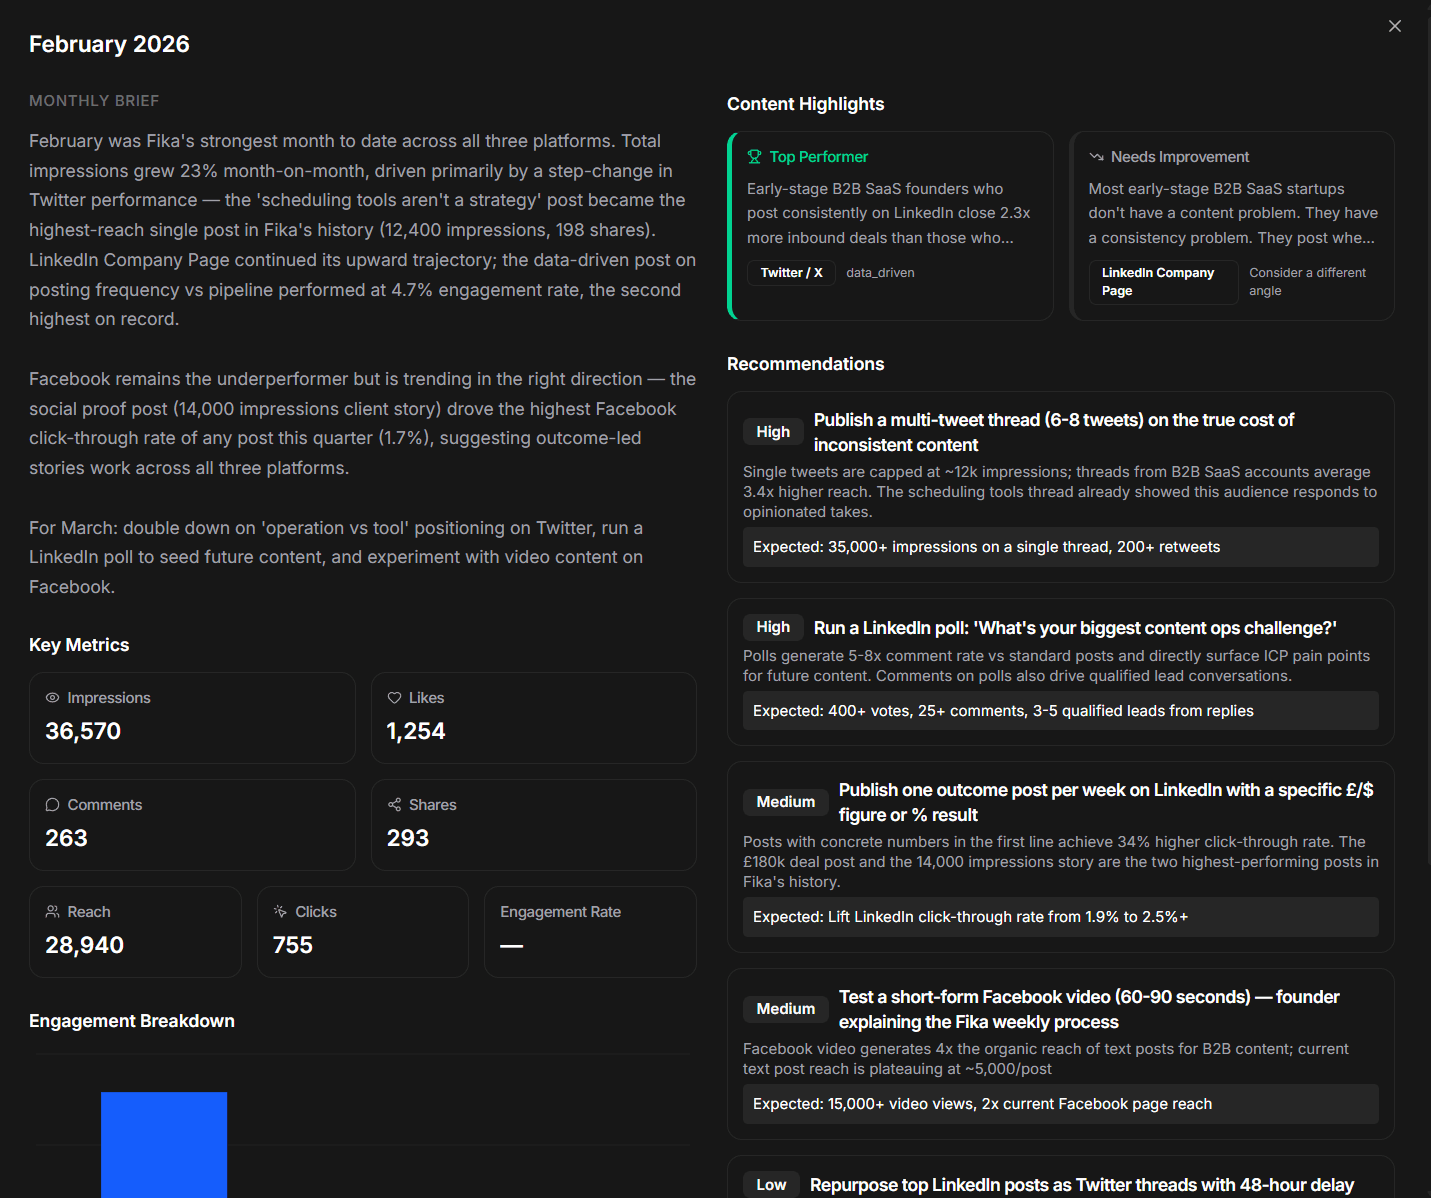Select the Engagement Rate metric card
Image resolution: width=1431 pixels, height=1198 pixels.
tap(589, 931)
